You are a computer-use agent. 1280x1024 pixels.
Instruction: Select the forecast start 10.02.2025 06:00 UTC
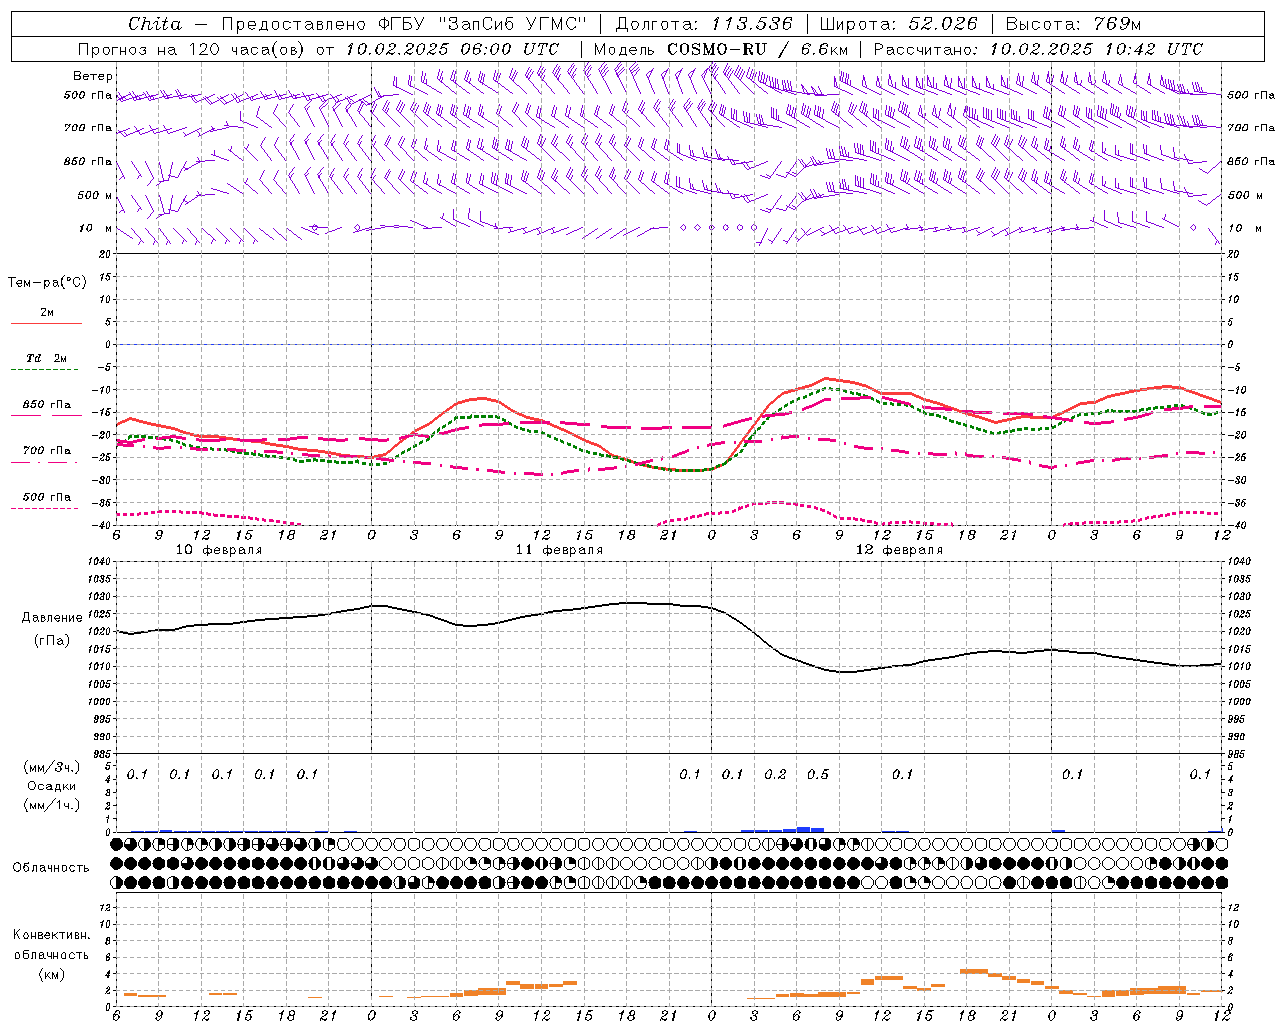pyautogui.click(x=452, y=49)
